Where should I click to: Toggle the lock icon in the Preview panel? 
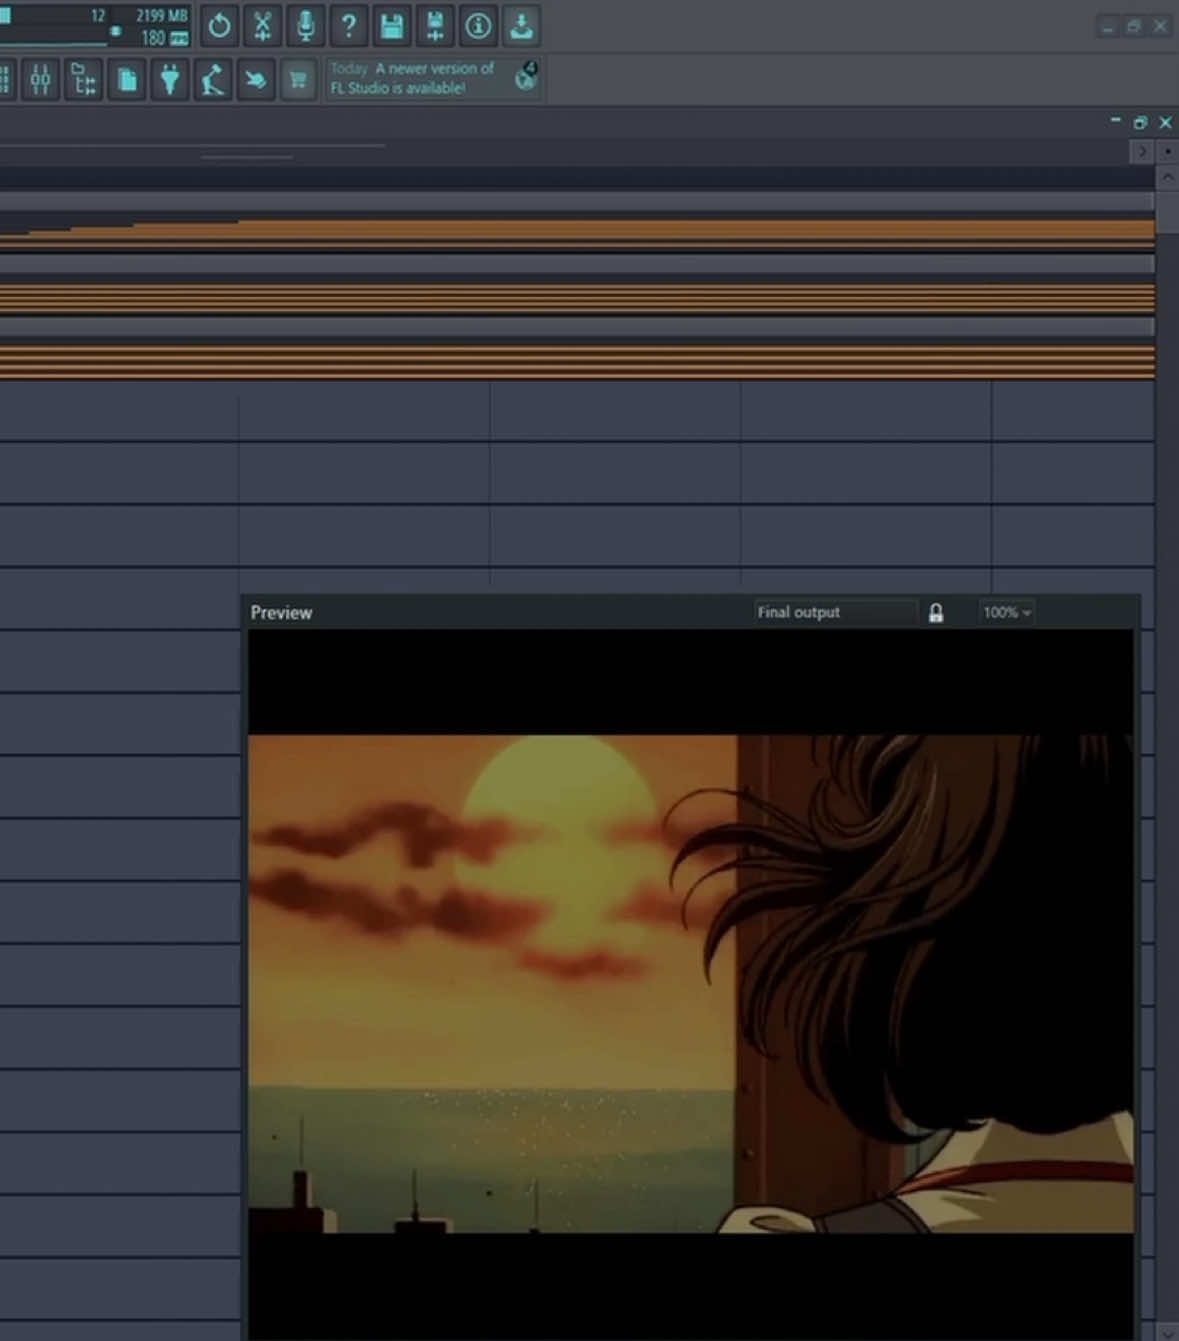pos(936,613)
